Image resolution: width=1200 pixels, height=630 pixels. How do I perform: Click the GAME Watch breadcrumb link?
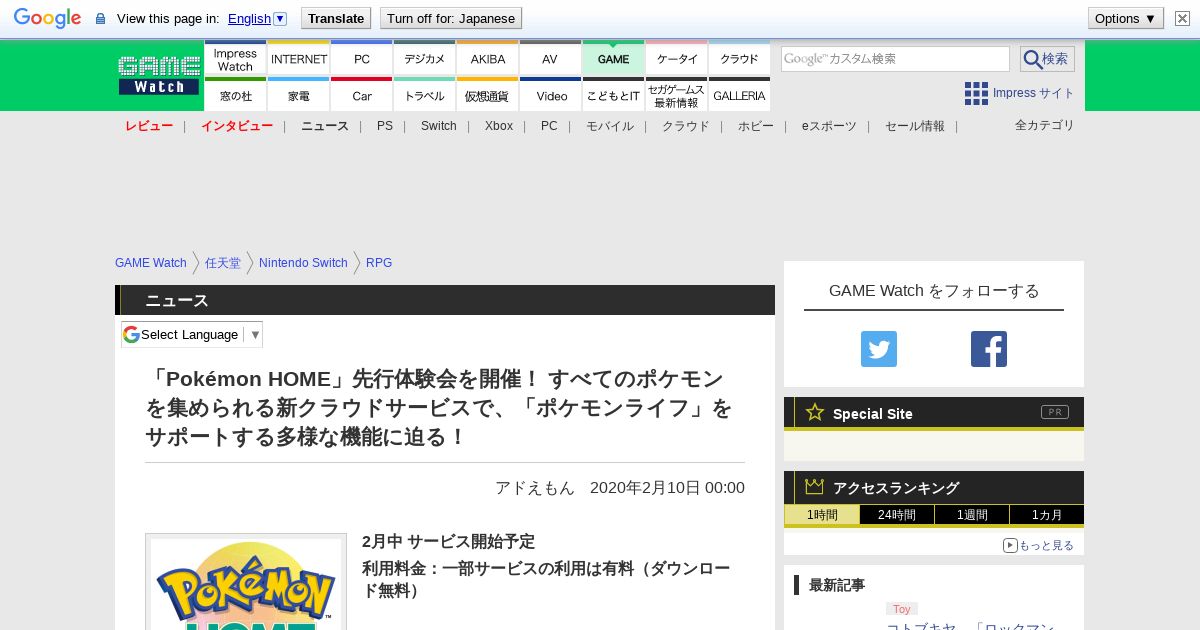(151, 263)
